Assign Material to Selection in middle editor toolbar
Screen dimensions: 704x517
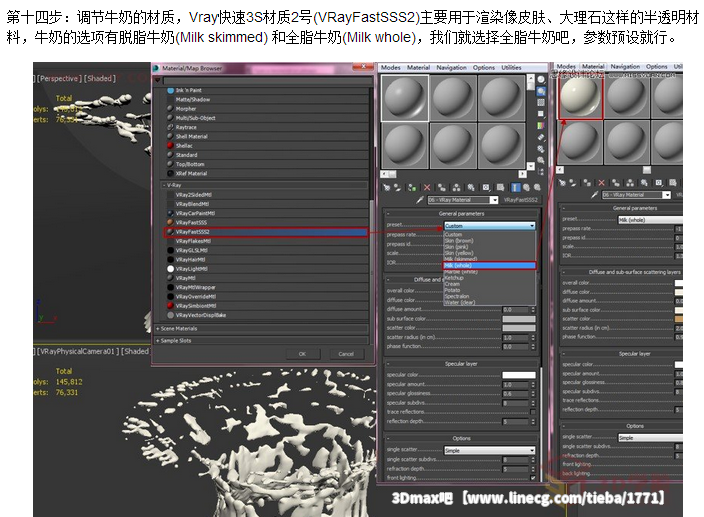pos(412,188)
